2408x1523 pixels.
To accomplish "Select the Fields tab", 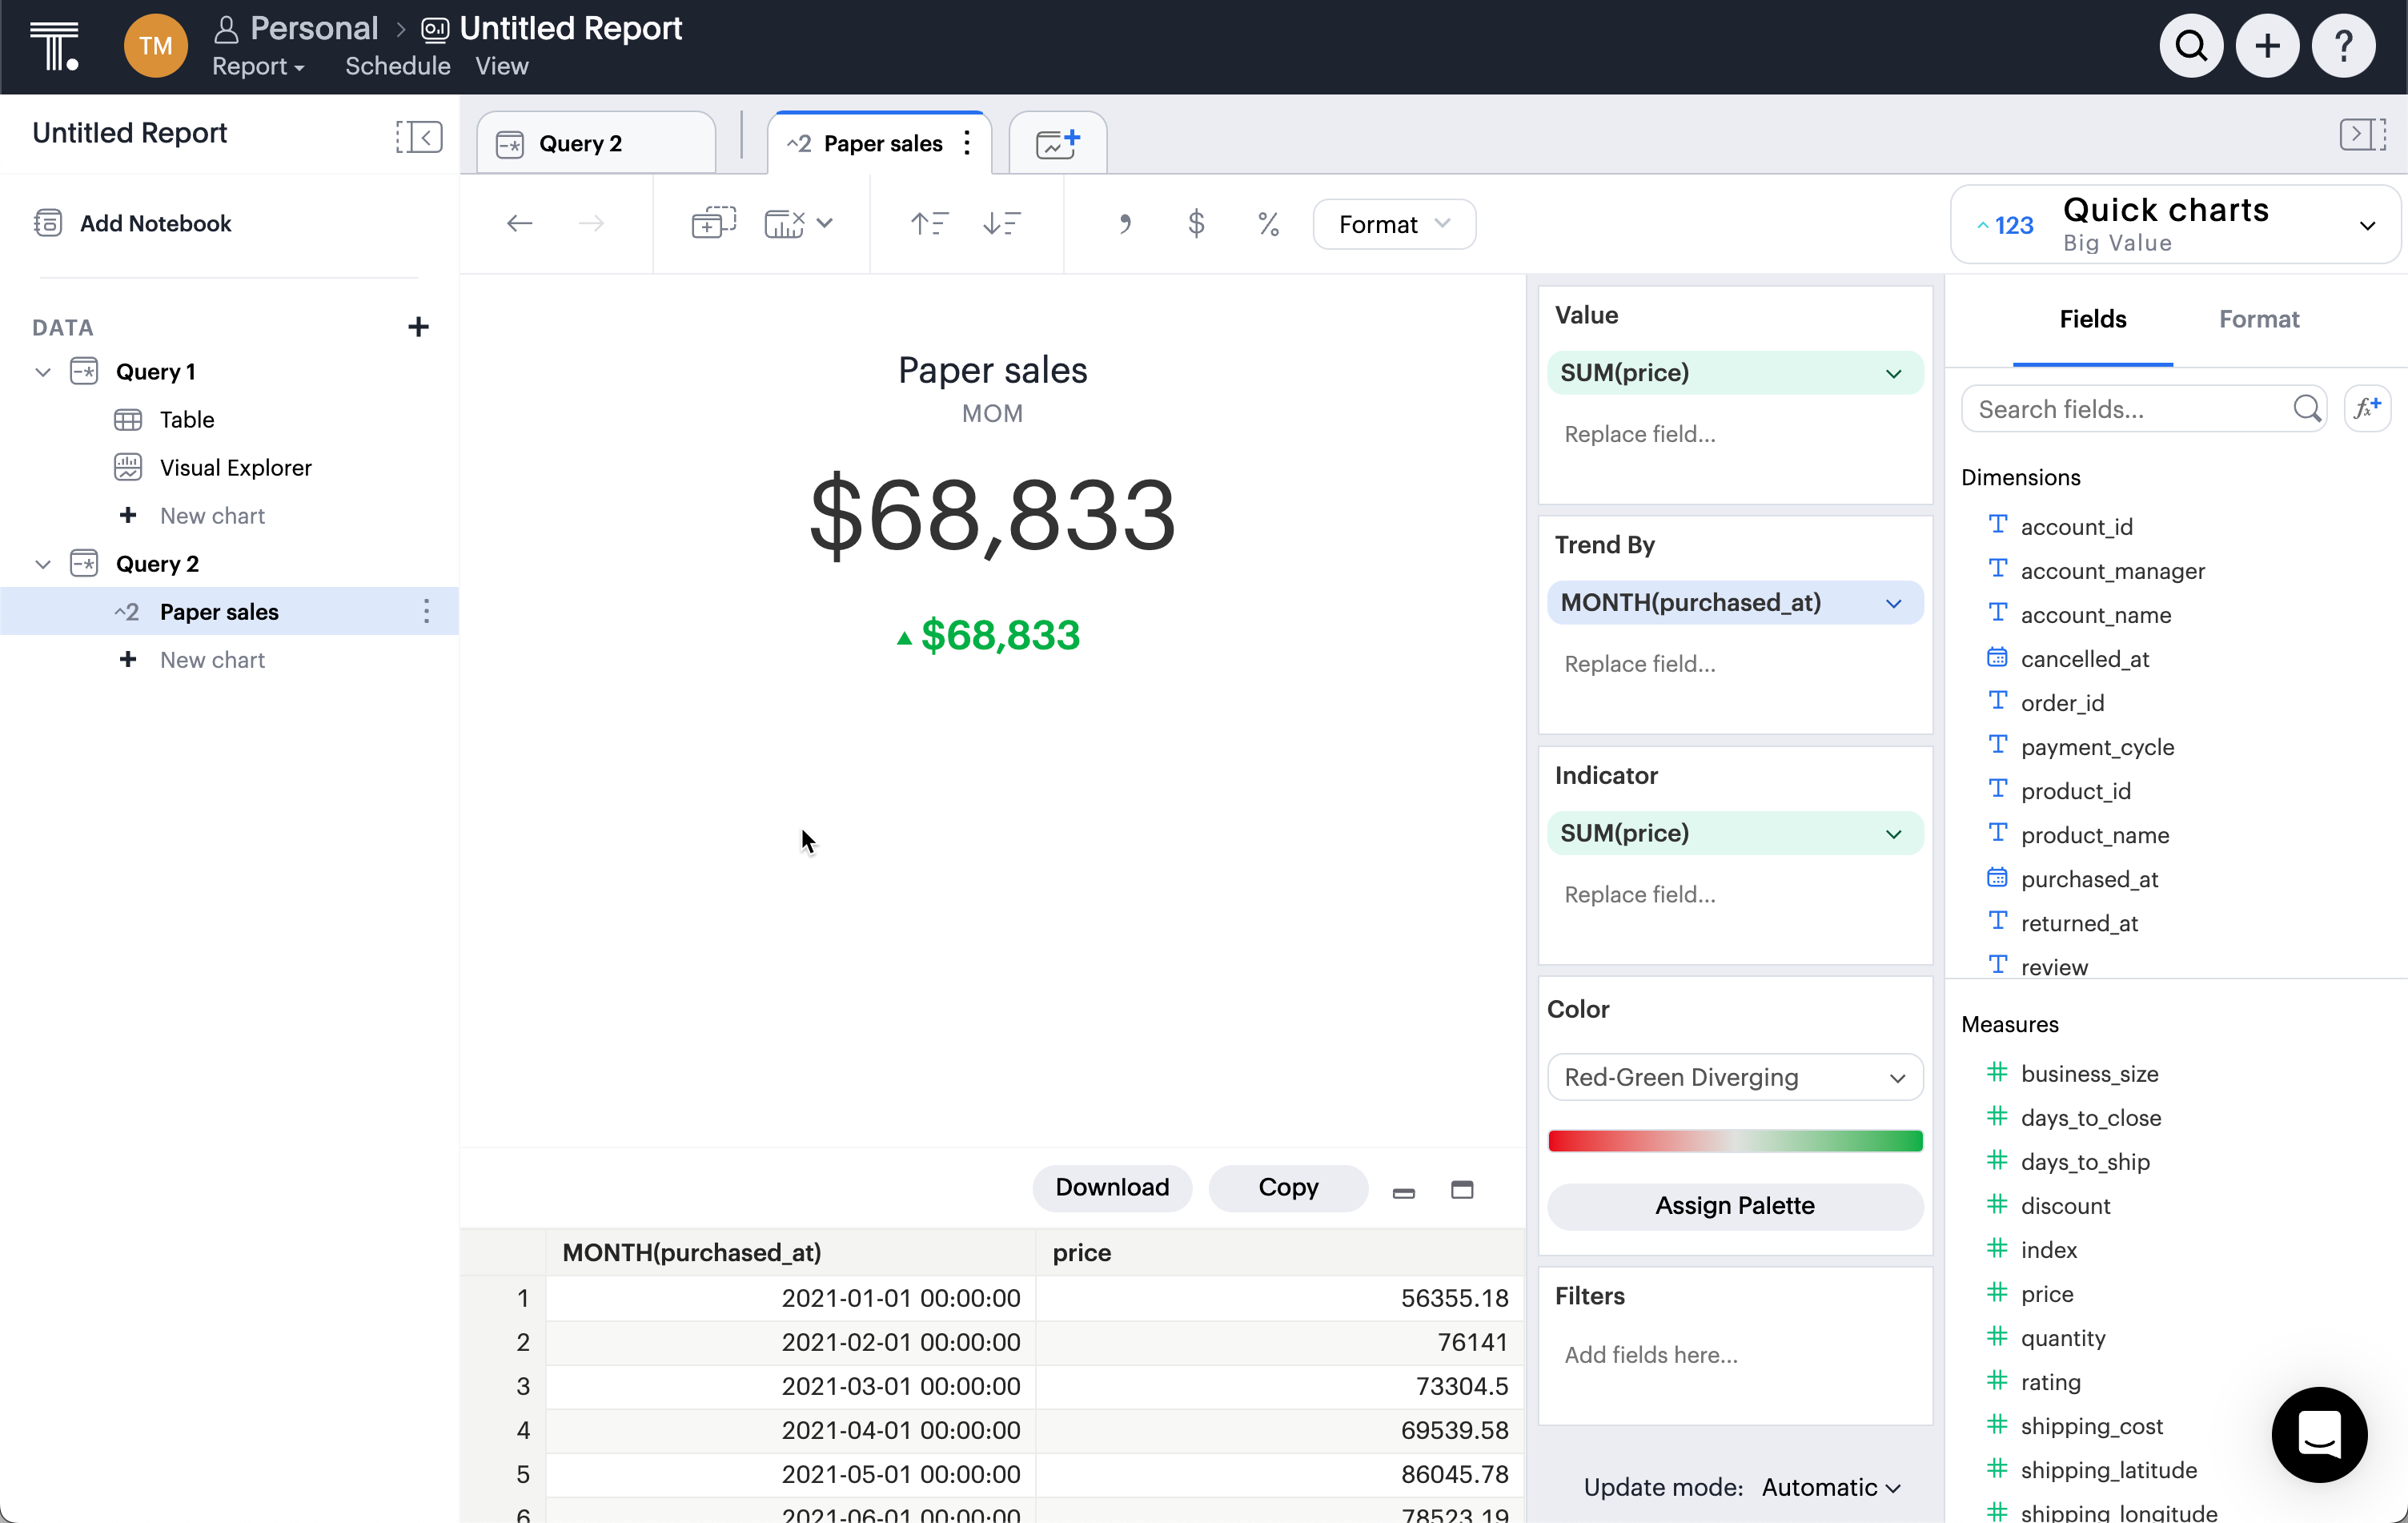I will 2093,319.
